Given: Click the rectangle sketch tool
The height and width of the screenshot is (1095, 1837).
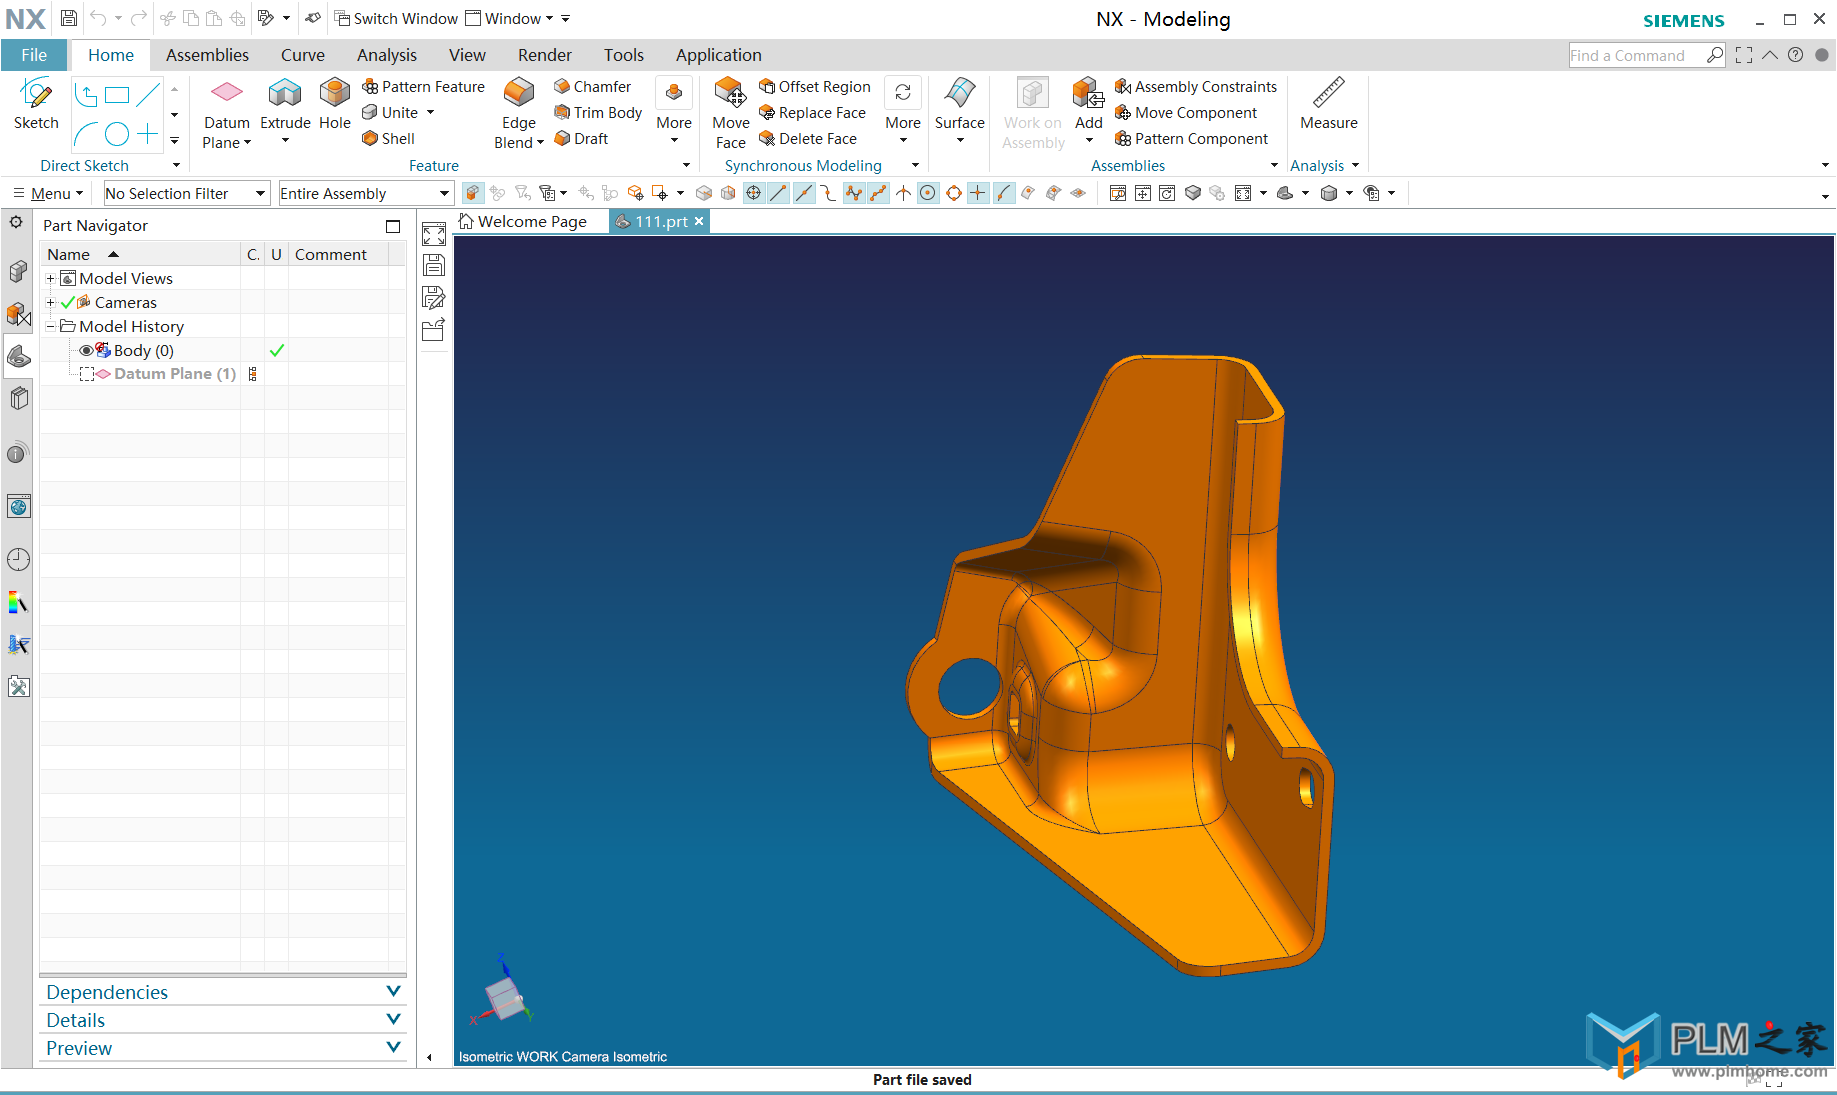Looking at the screenshot, I should coord(118,96).
